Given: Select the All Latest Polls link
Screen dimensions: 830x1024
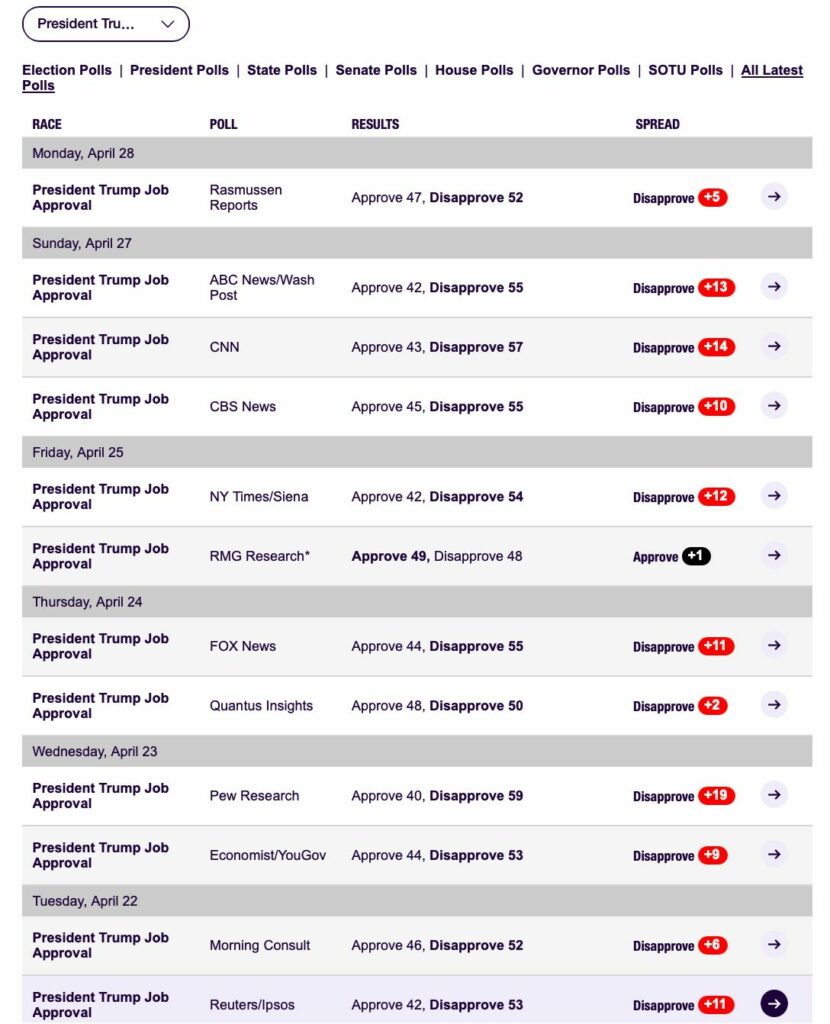Looking at the screenshot, I should click(771, 70).
